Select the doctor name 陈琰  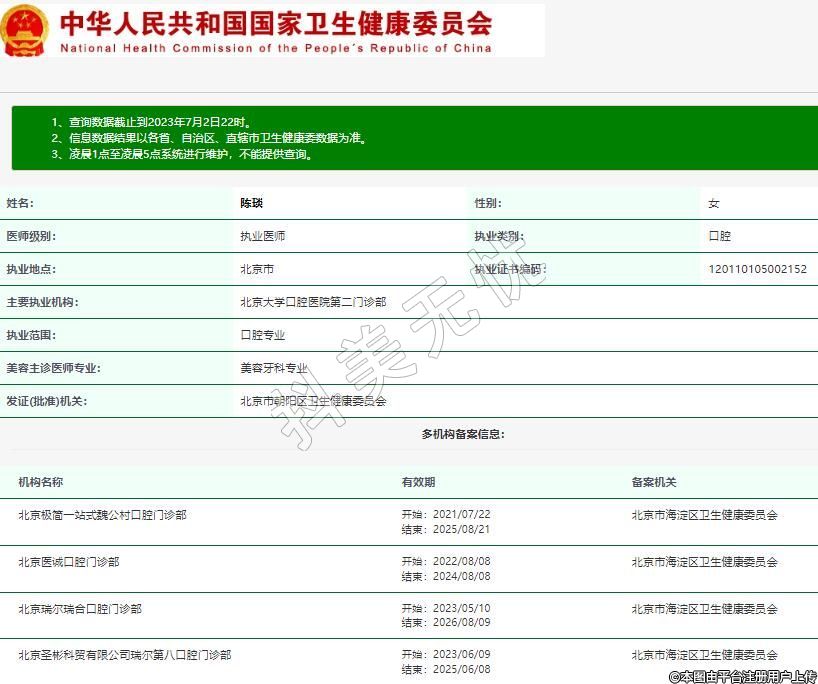251,203
